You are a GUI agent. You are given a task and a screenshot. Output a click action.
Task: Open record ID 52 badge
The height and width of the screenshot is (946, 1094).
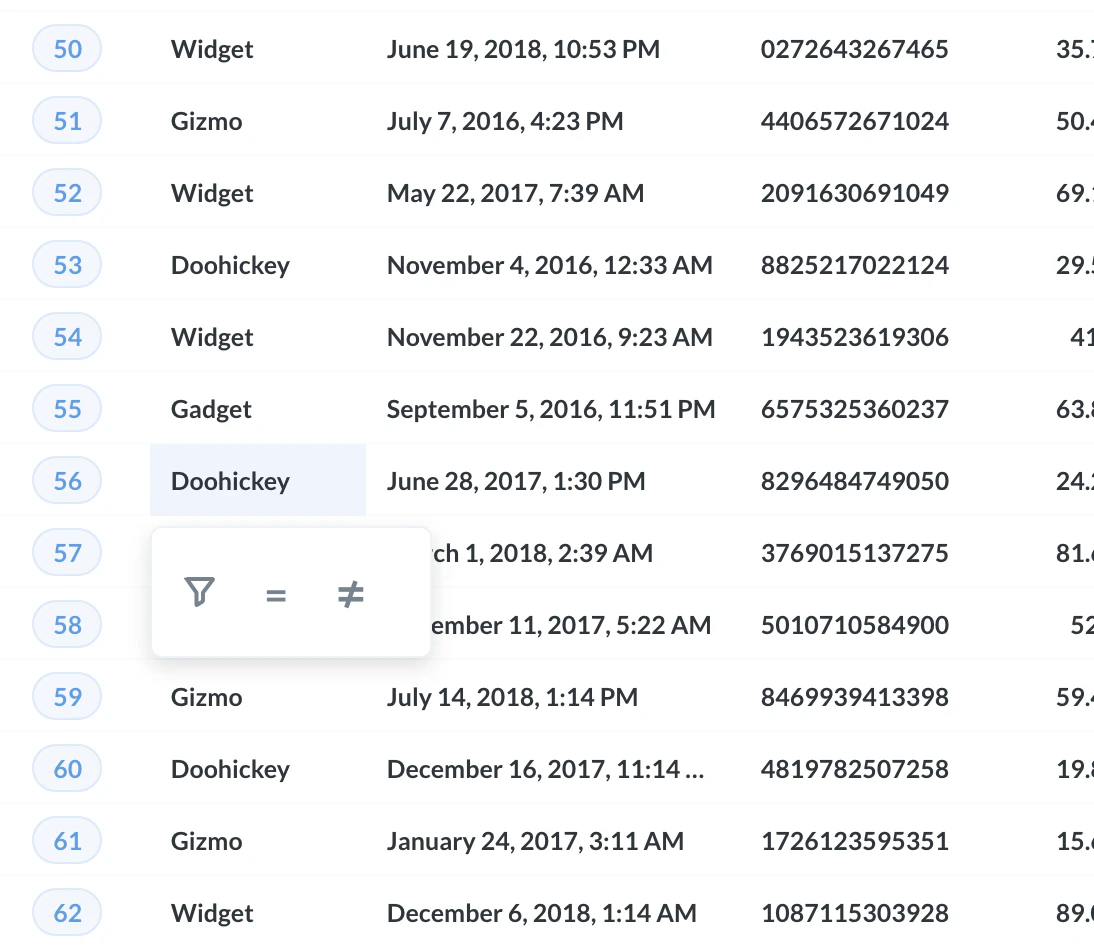(x=67, y=193)
